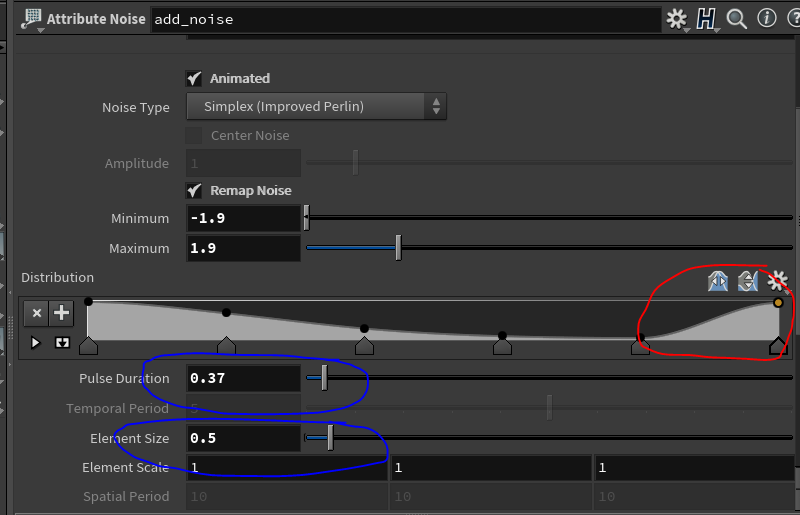Screen dimensions: 800x515
Task: Click the Element Size value field
Action: (x=243, y=438)
